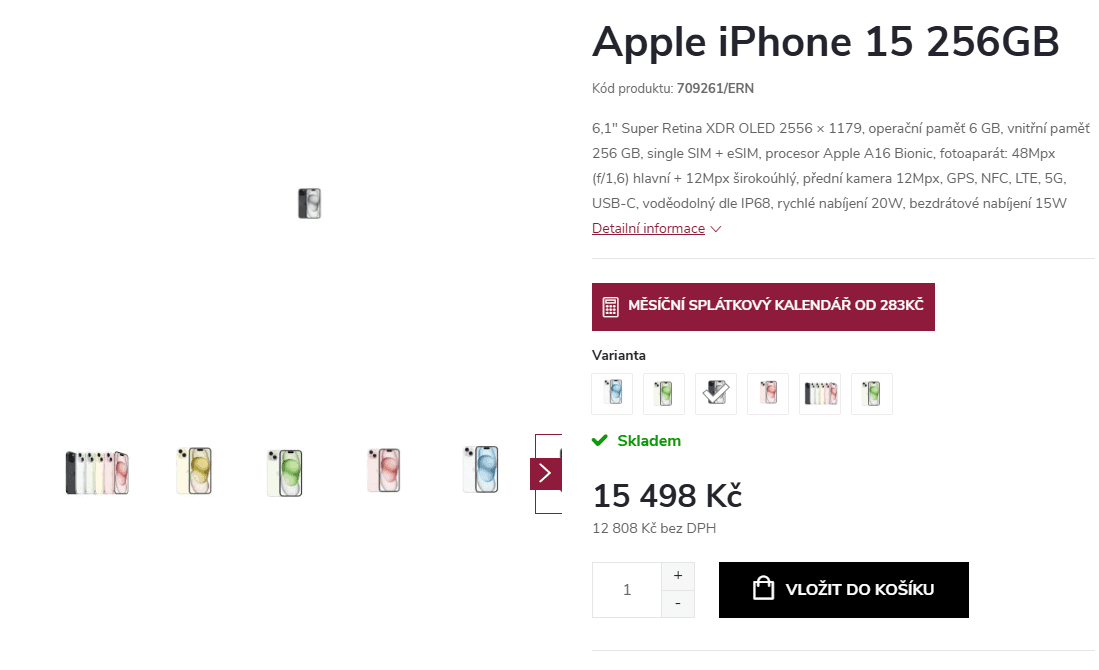Open the monthly installment calendar from 283Kč
This screenshot has width=1099, height=670.
tap(763, 307)
